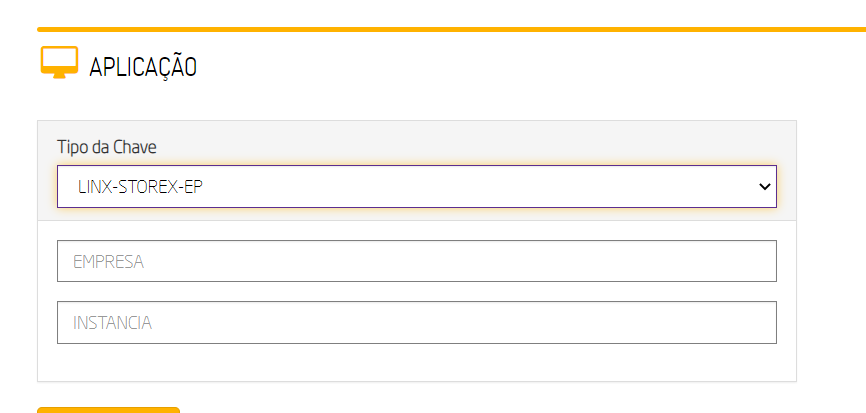Click the dropdown chevron arrow
This screenshot has width=866, height=413.
(765, 187)
